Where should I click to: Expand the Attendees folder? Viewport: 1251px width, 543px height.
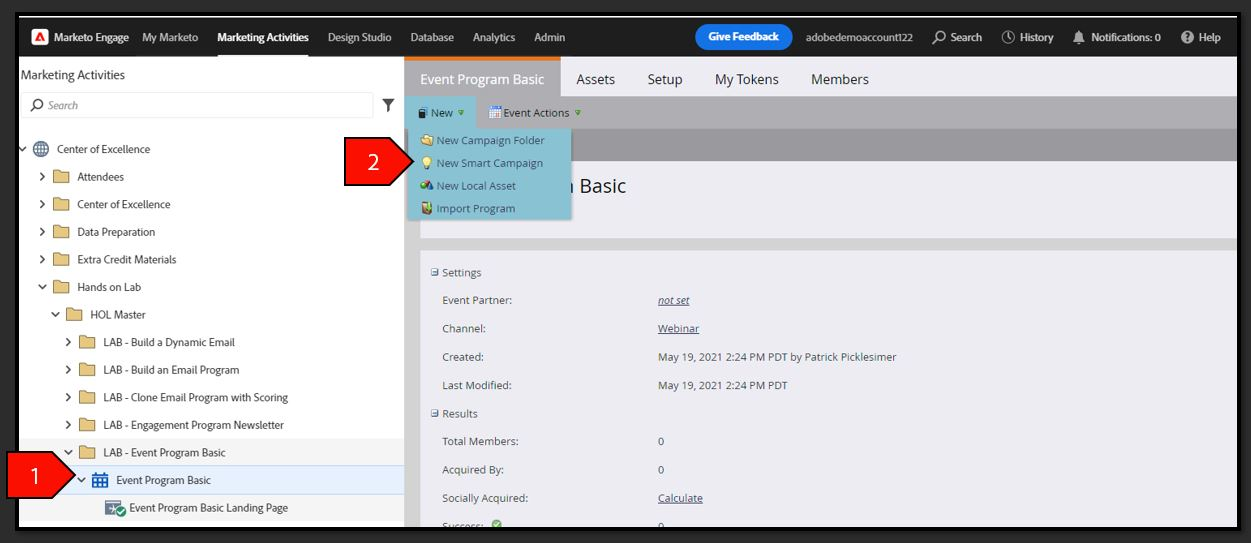42,177
